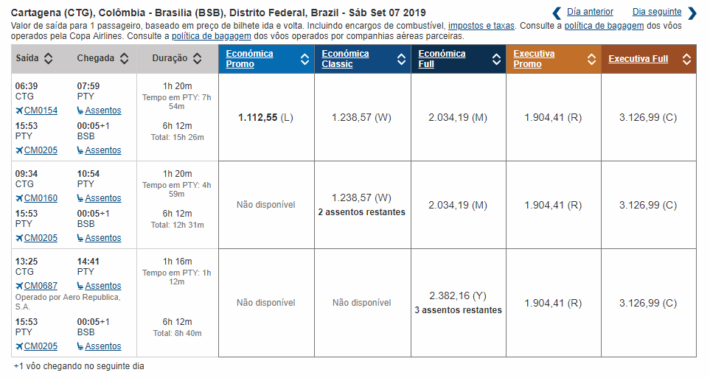
Task: Click the Chegada column header label
Action: point(96,58)
